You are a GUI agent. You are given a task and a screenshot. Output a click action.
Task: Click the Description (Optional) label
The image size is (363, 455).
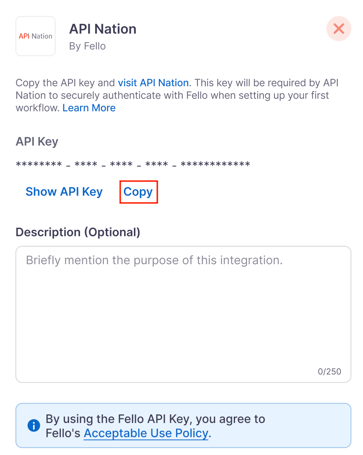pyautogui.click(x=78, y=232)
